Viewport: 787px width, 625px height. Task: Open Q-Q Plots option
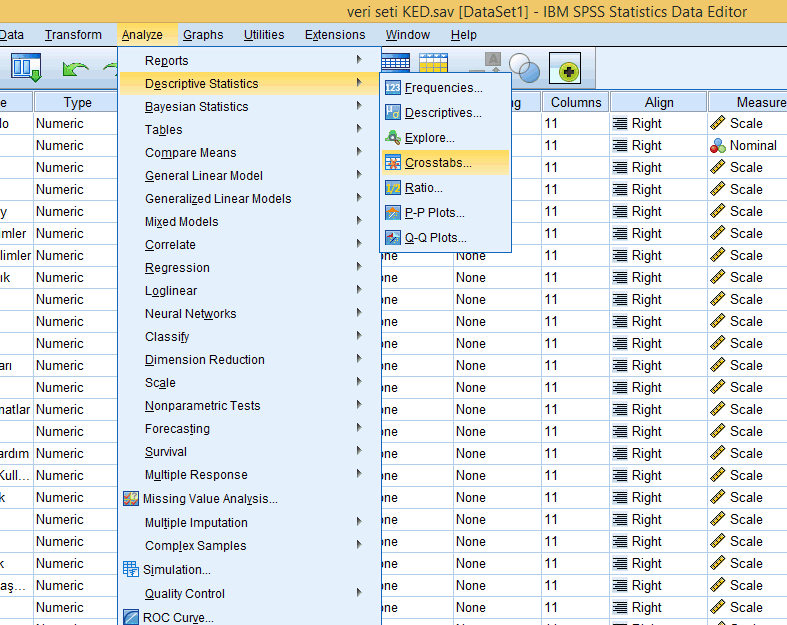(x=435, y=238)
